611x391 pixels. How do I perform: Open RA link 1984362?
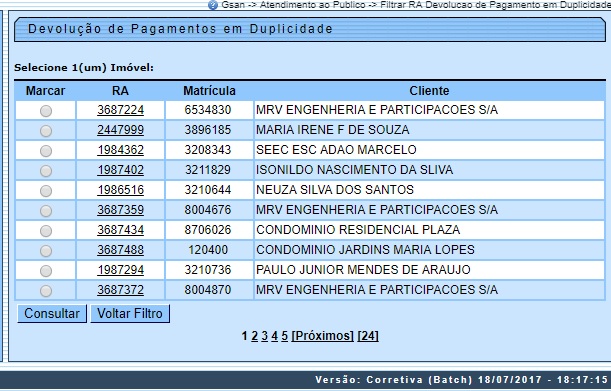[120, 150]
